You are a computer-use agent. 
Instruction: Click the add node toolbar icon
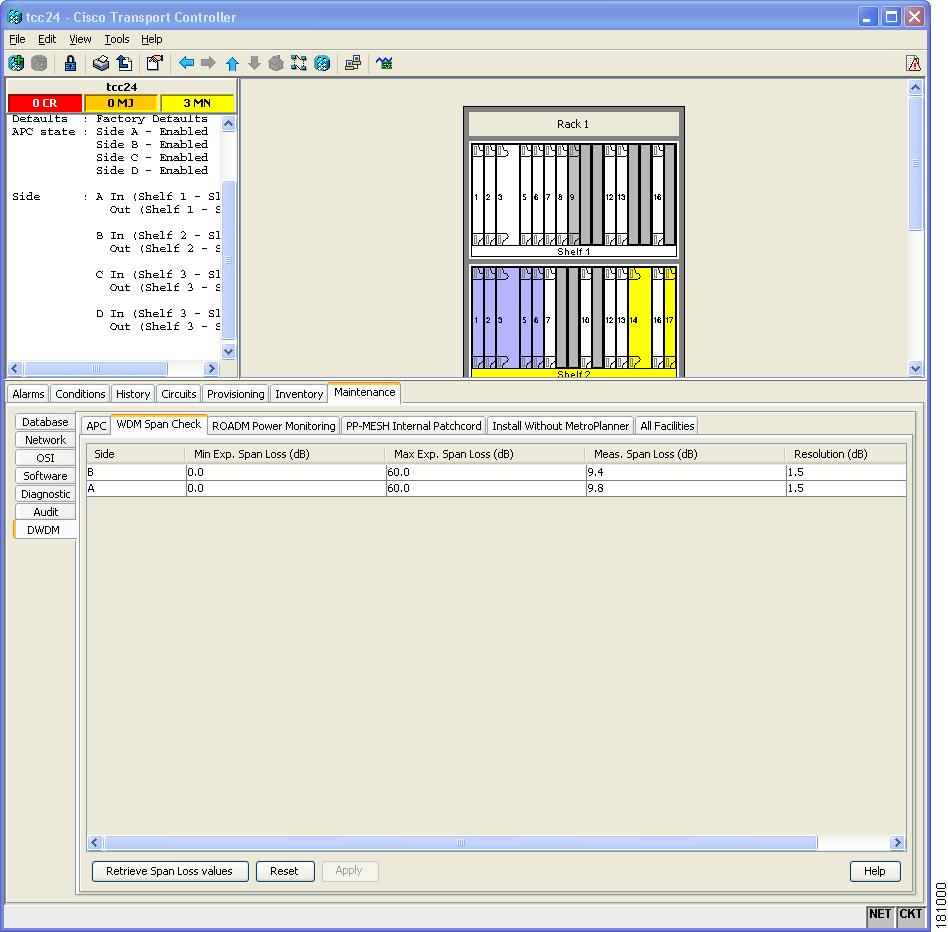16,63
